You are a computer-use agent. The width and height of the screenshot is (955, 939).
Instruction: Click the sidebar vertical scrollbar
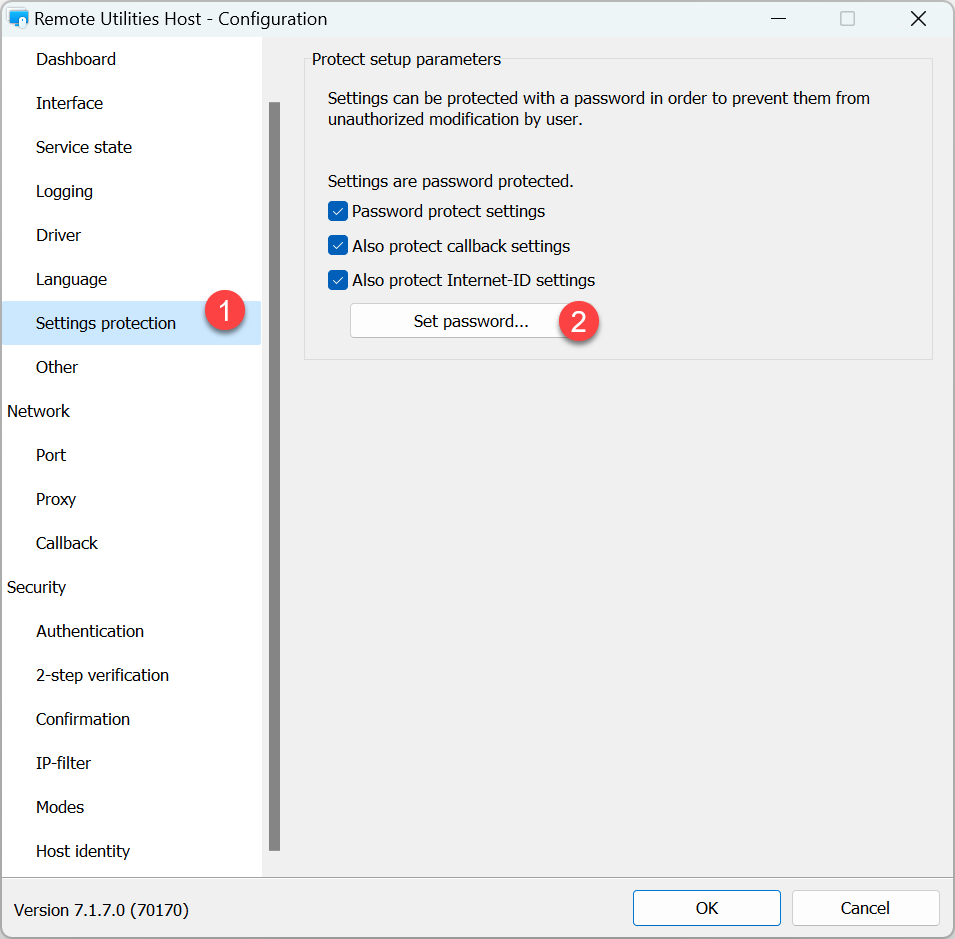pos(274,475)
